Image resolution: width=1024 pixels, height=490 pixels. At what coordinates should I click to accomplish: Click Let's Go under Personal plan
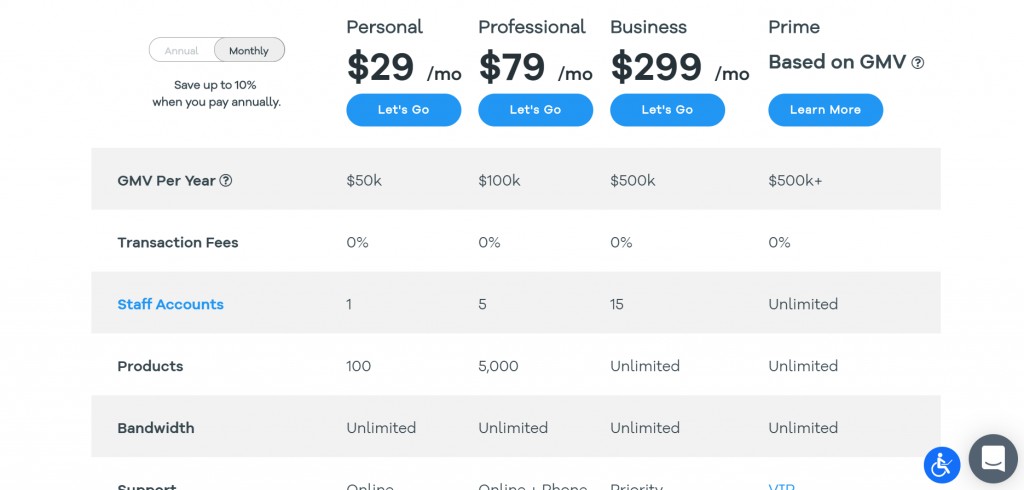click(404, 110)
